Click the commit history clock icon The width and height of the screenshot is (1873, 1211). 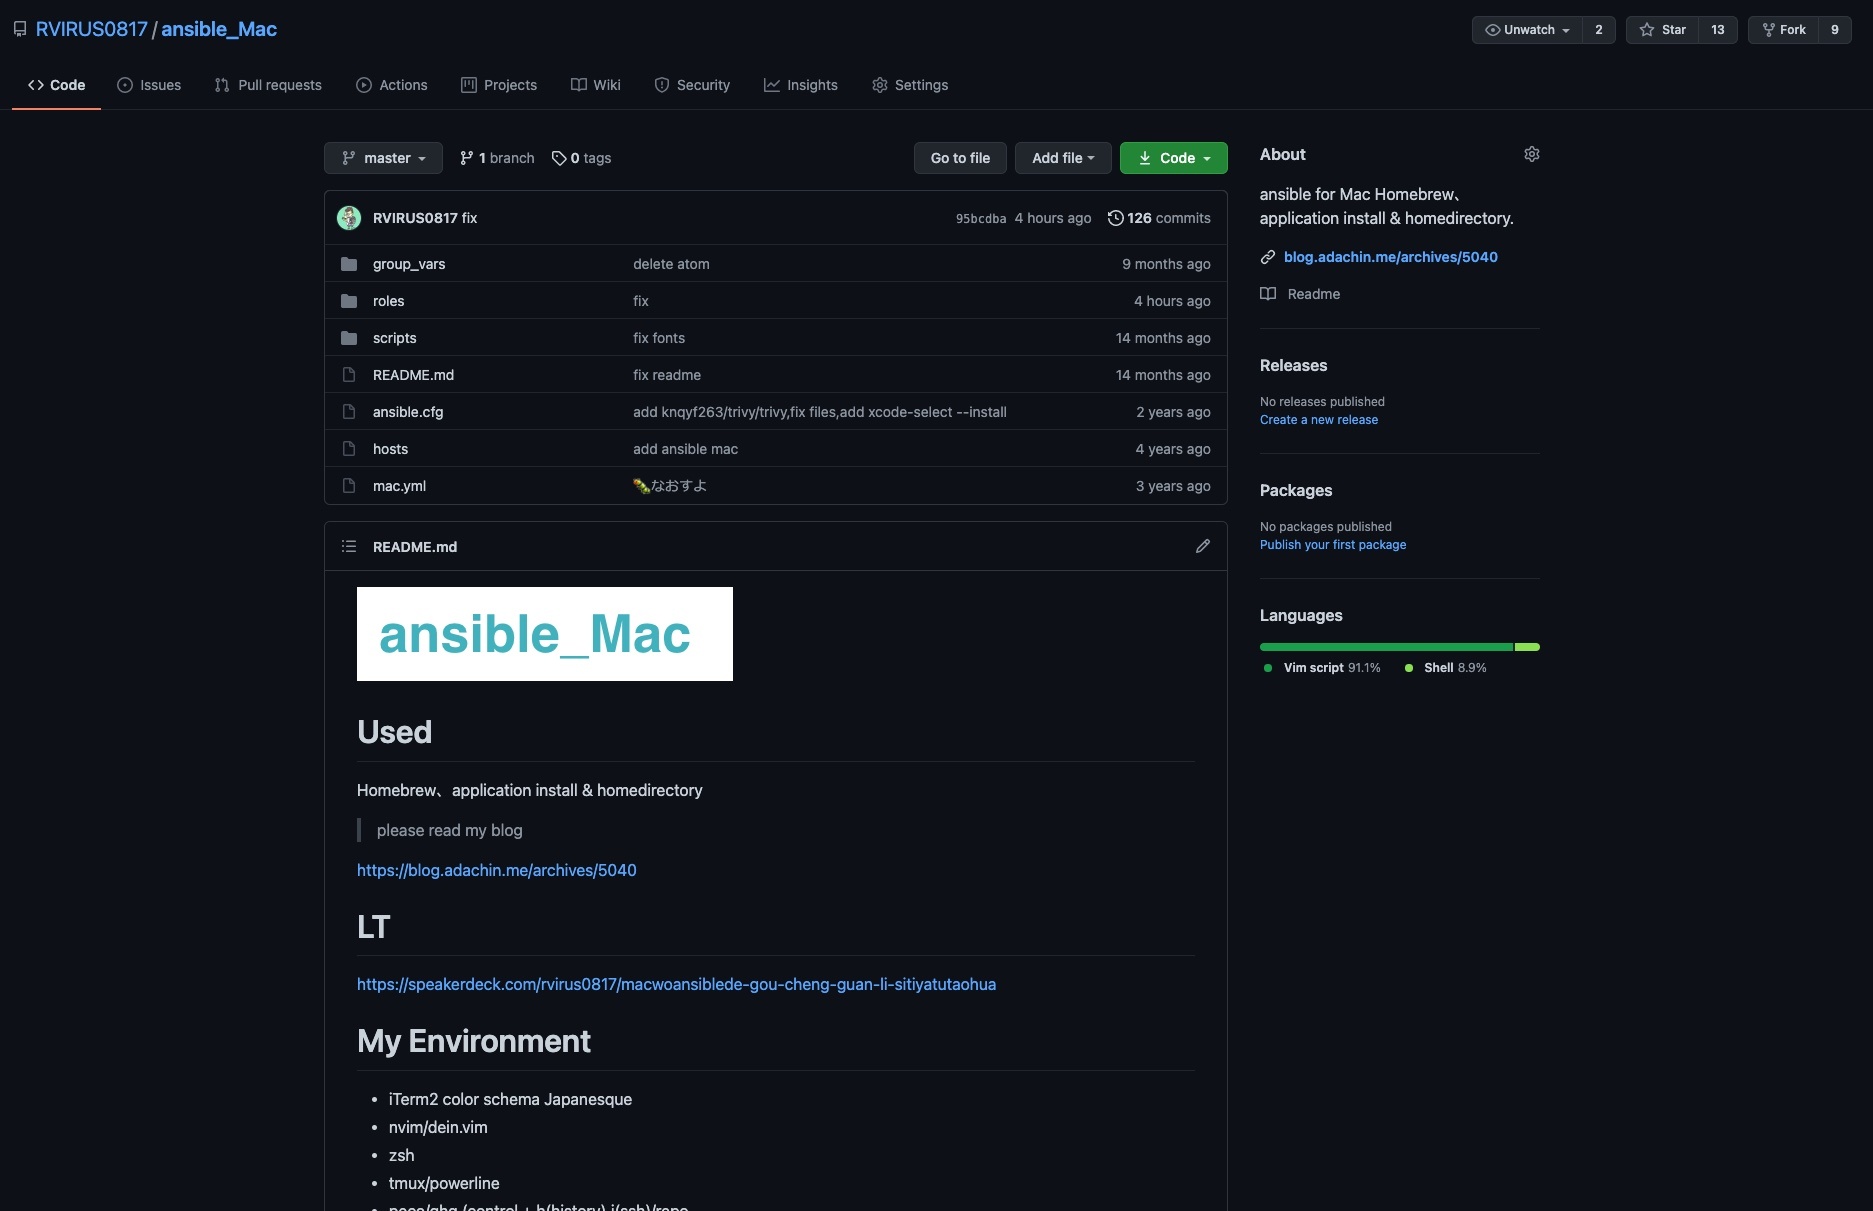coord(1115,218)
